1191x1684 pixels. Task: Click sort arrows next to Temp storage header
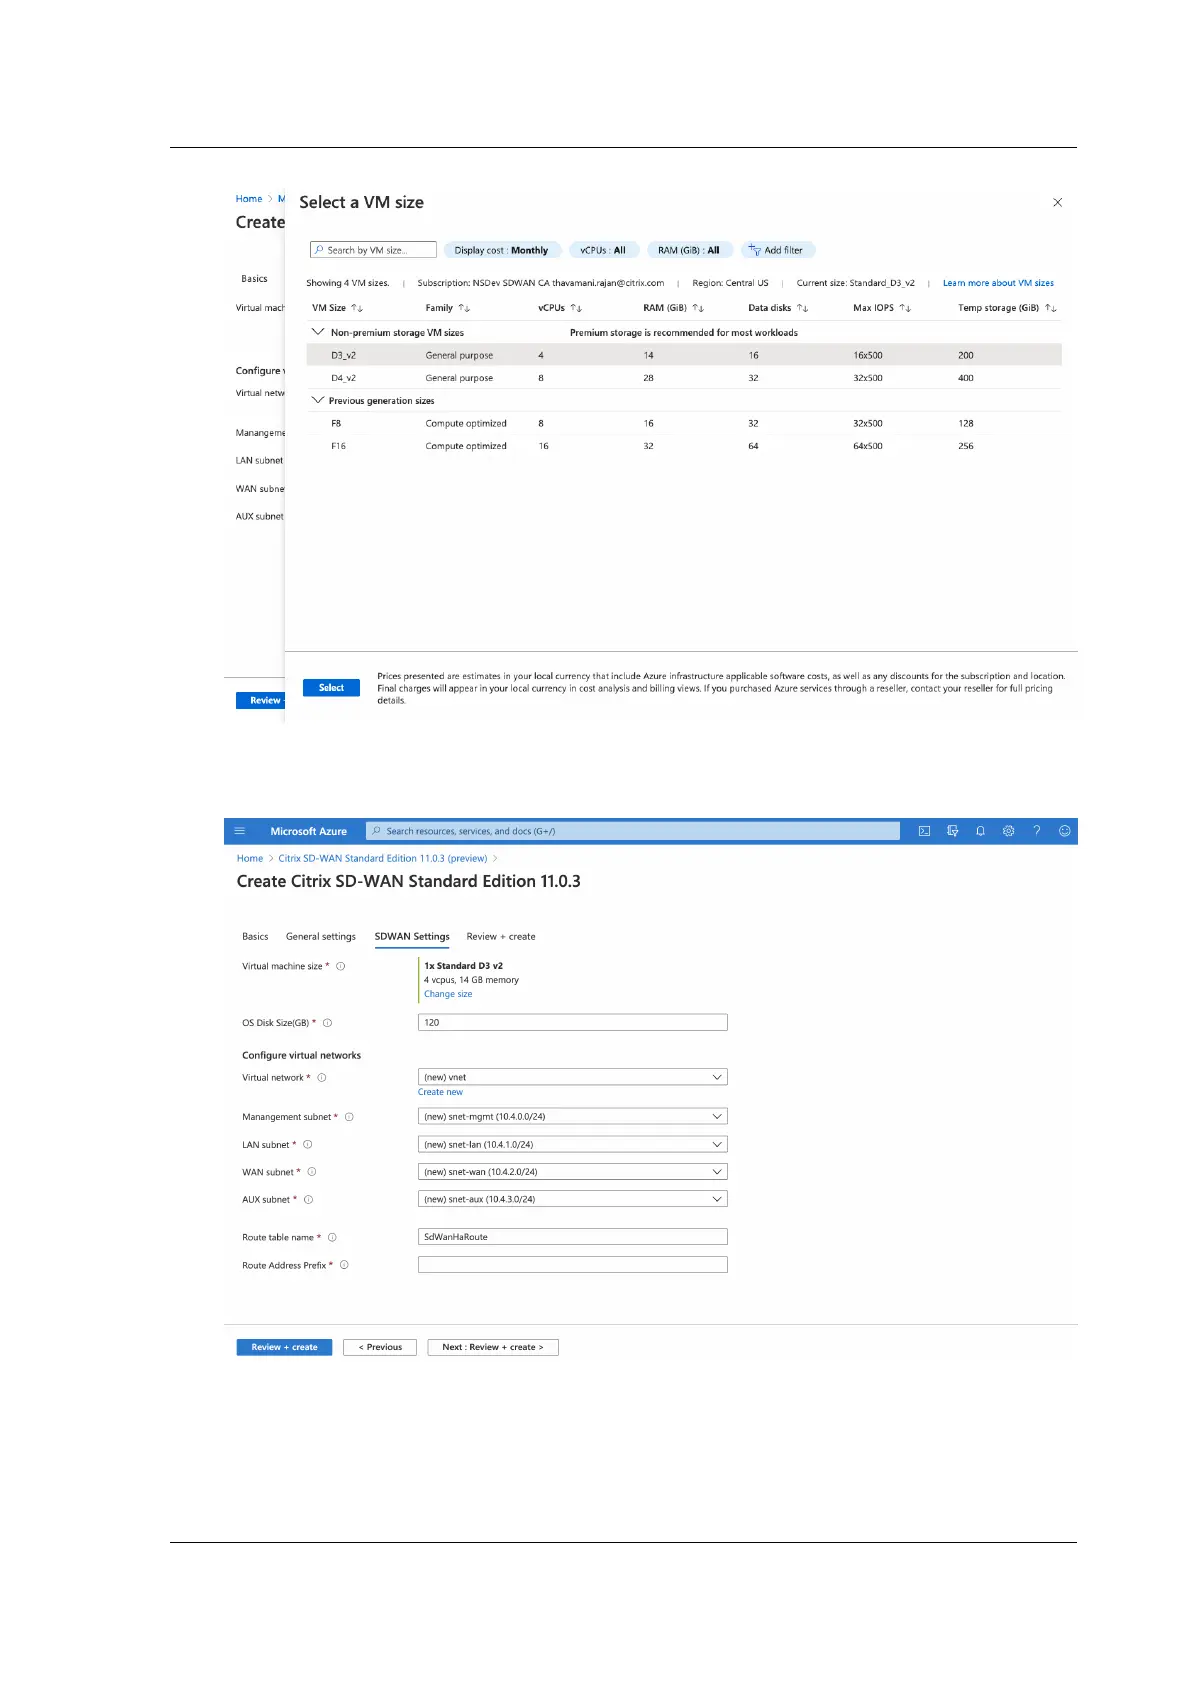(x=1050, y=308)
